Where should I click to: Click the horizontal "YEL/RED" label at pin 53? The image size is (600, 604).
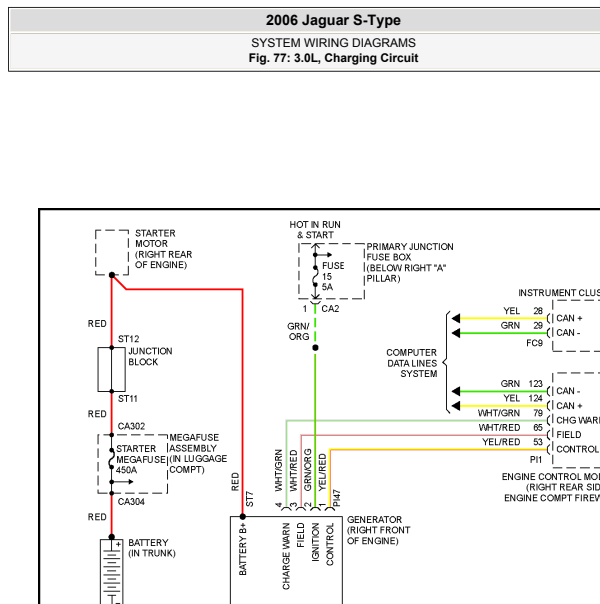[501, 442]
